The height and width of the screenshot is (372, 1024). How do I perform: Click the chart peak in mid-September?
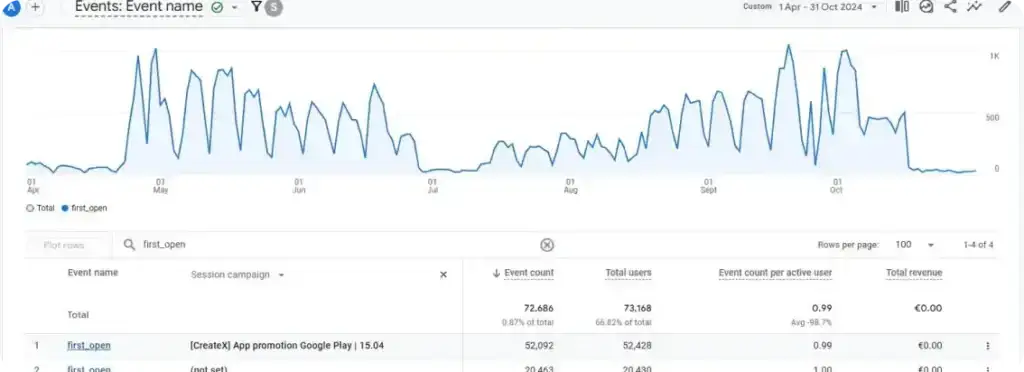789,46
